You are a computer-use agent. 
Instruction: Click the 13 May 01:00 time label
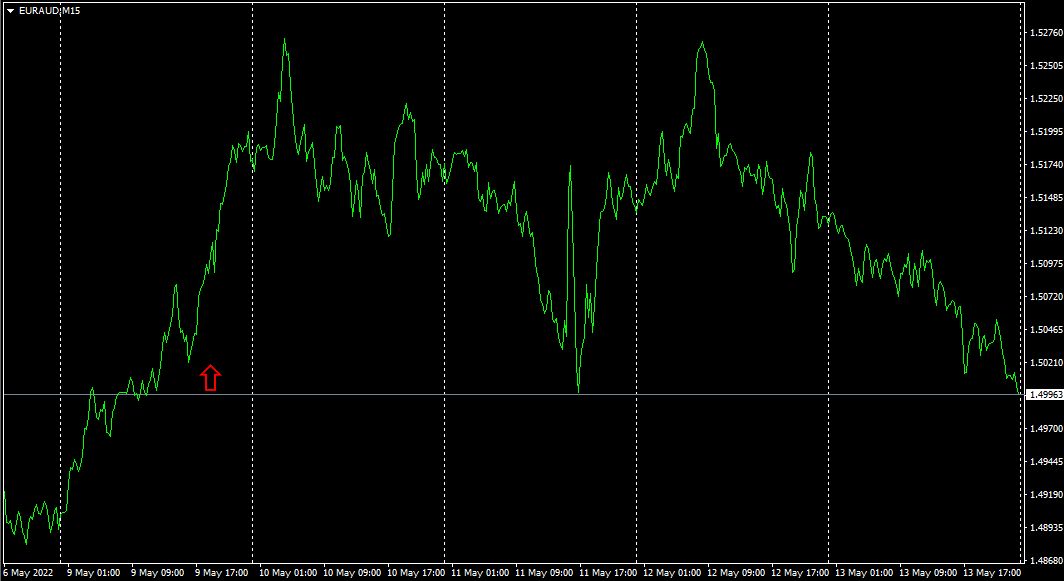(x=864, y=573)
